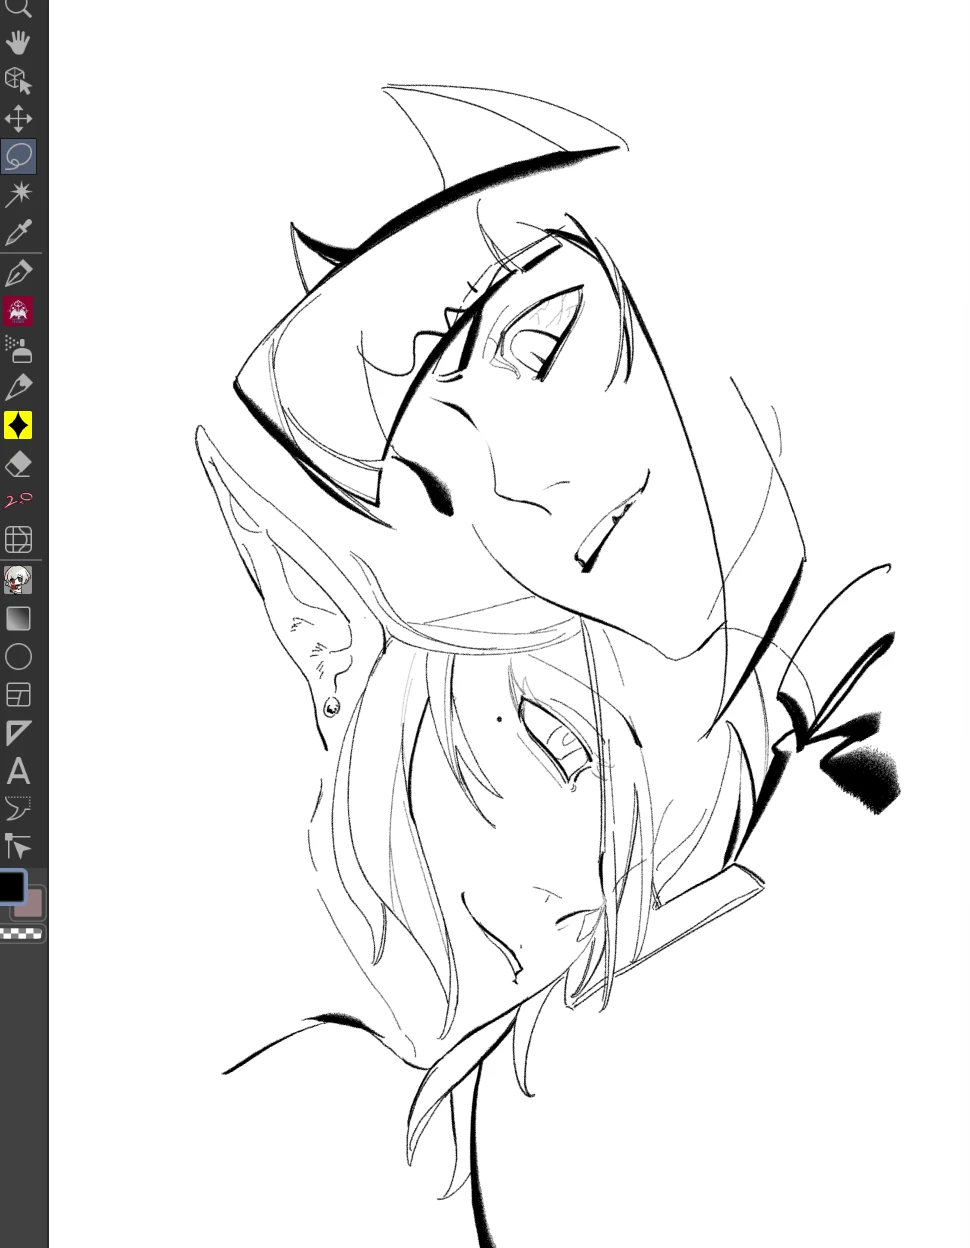Image resolution: width=970 pixels, height=1248 pixels.
Task: Select the chibi character custom tool
Action: 18,580
